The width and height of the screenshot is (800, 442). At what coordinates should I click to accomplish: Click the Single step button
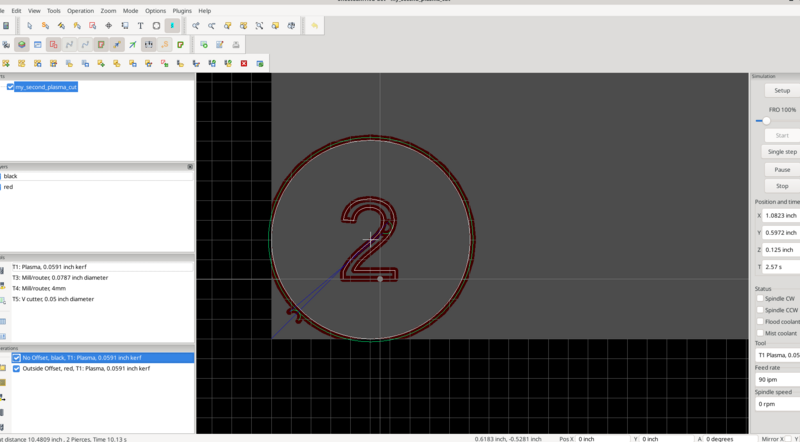782,152
